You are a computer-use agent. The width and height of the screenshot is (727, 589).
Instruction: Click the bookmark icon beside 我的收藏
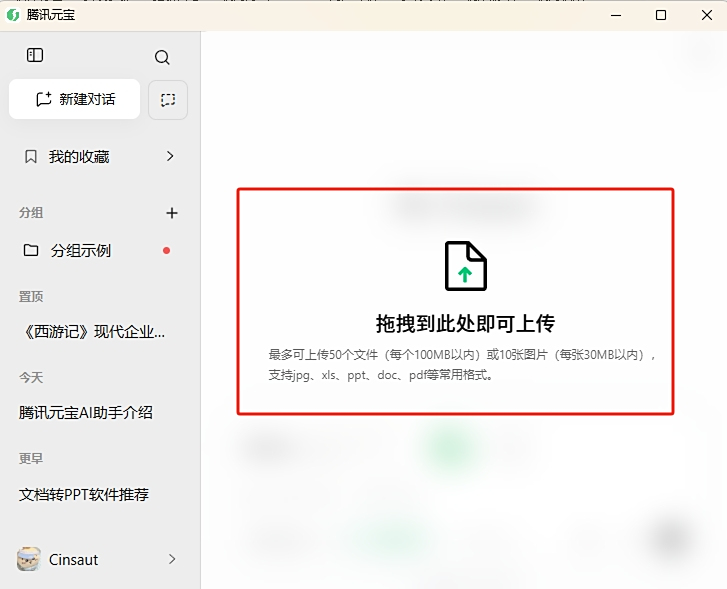pos(31,157)
